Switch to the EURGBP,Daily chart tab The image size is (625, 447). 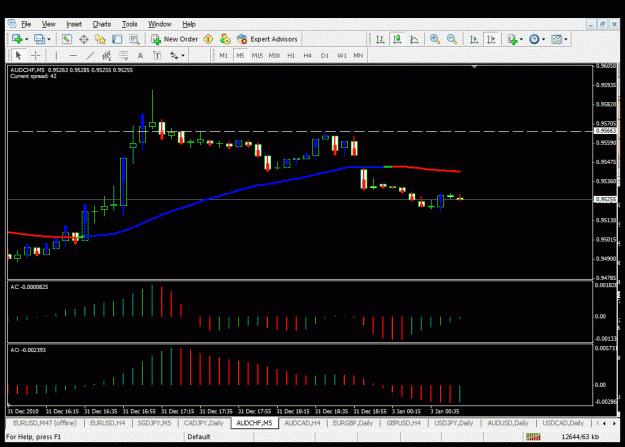click(353, 423)
